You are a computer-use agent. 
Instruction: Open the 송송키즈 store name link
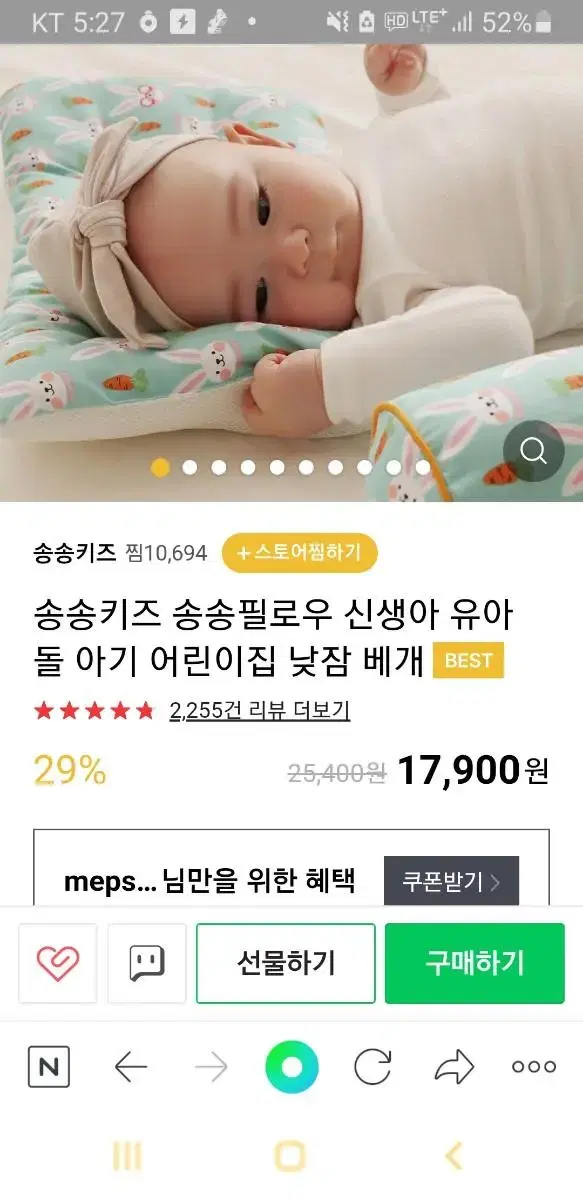[75, 552]
